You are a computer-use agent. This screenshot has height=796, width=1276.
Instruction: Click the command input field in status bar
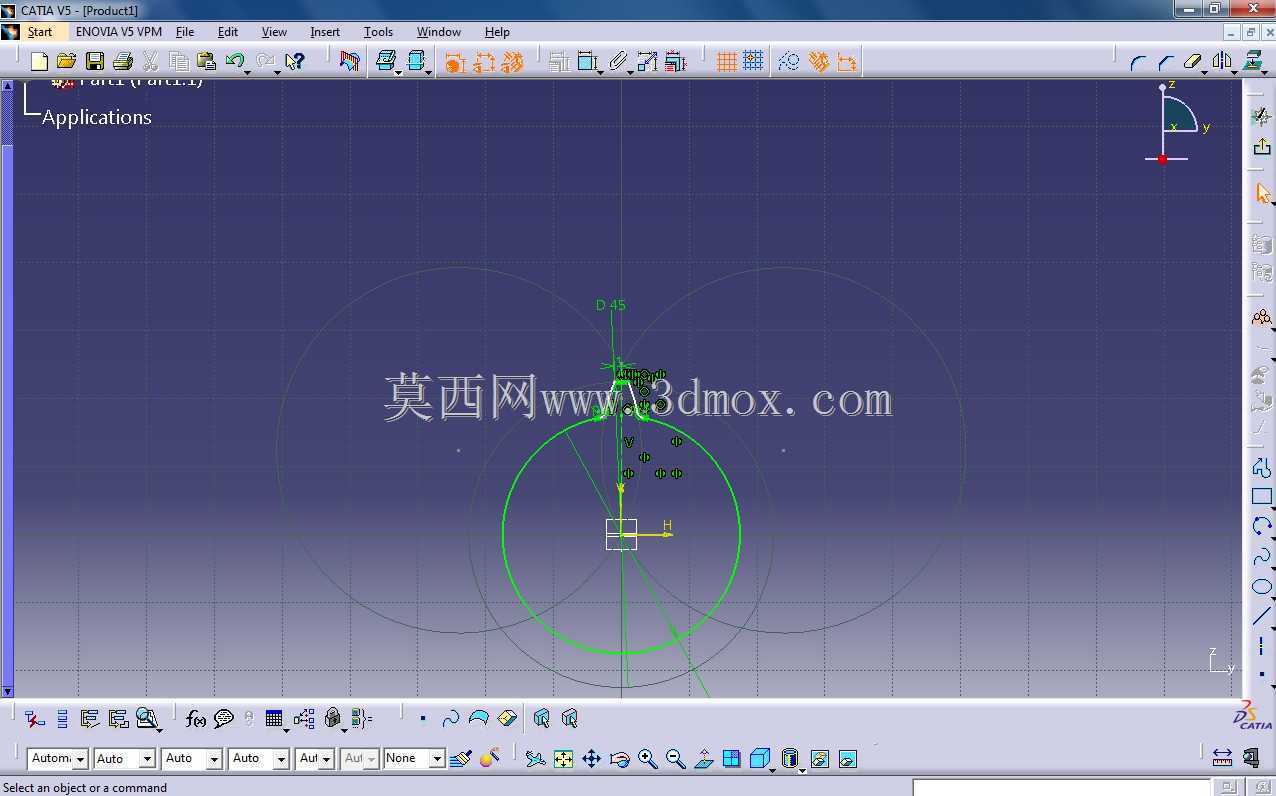pos(1061,787)
